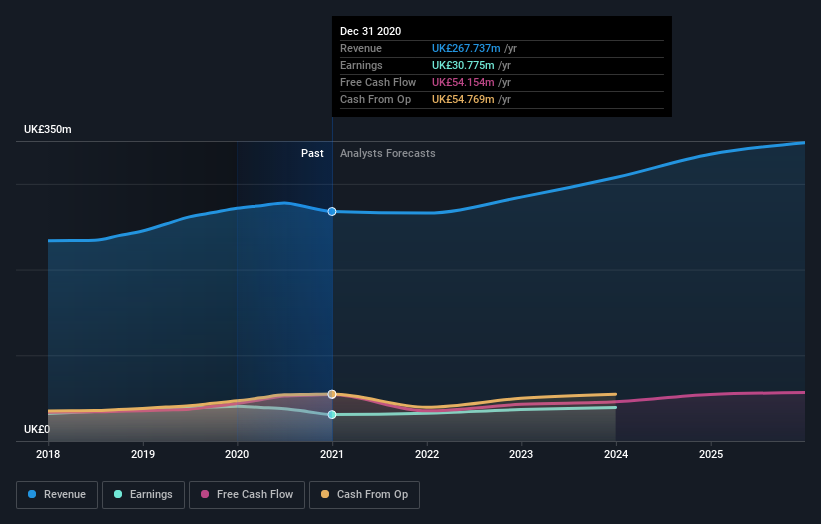The width and height of the screenshot is (821, 524).
Task: Click the Dec 31 2020 tooltip date
Action: click(x=371, y=31)
